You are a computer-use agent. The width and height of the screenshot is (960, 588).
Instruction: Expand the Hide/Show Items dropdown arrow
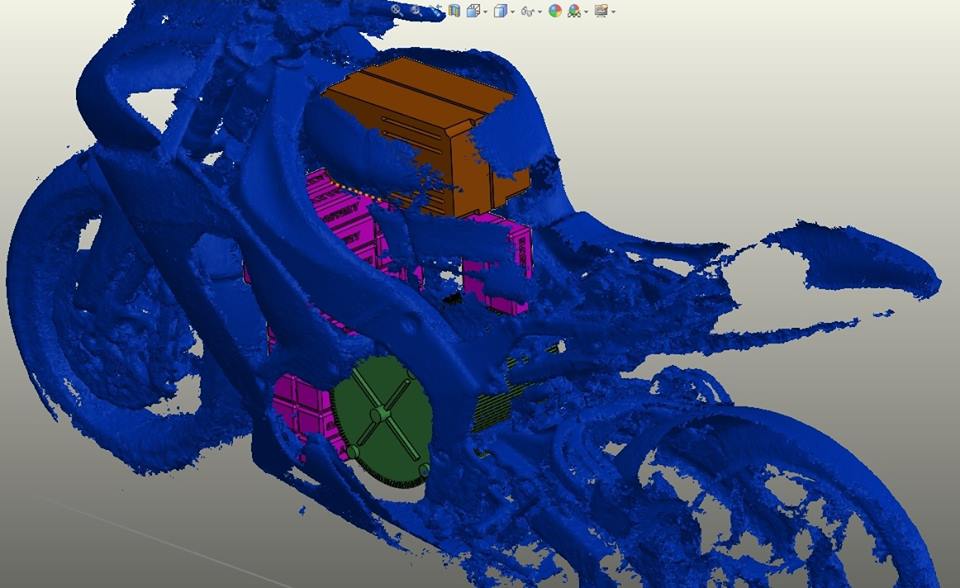click(538, 12)
